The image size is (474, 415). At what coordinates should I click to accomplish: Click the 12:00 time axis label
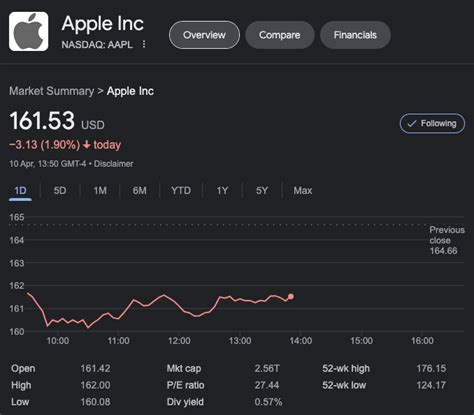[179, 341]
